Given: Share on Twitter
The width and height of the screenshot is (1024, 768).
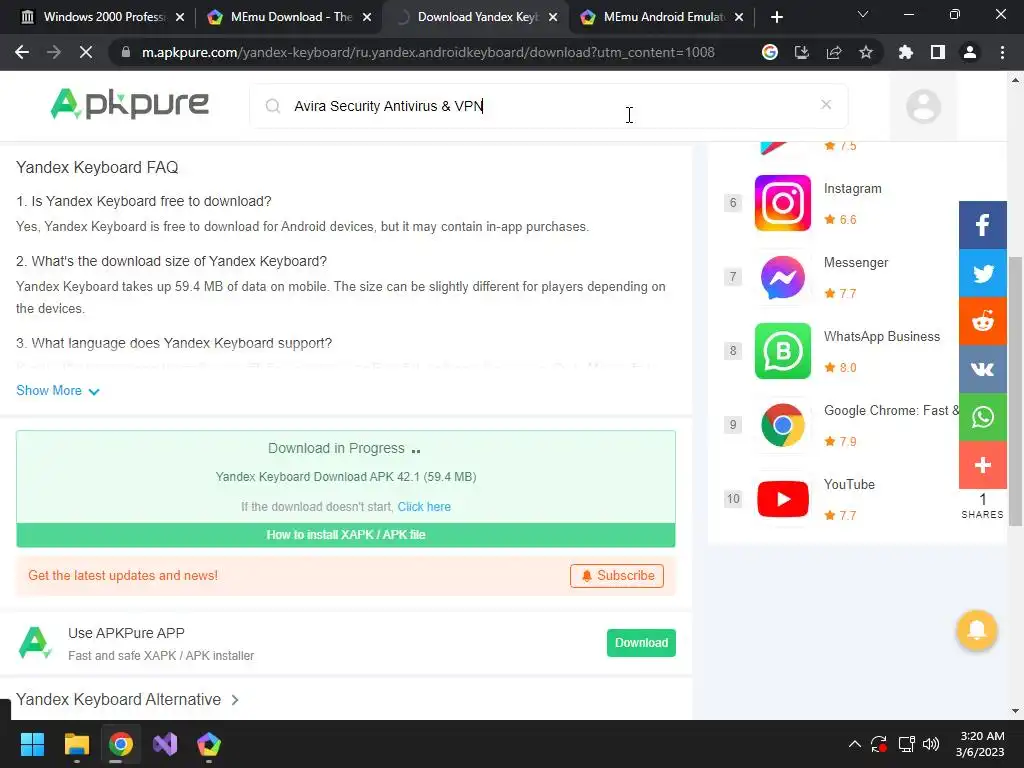Looking at the screenshot, I should click(982, 273).
